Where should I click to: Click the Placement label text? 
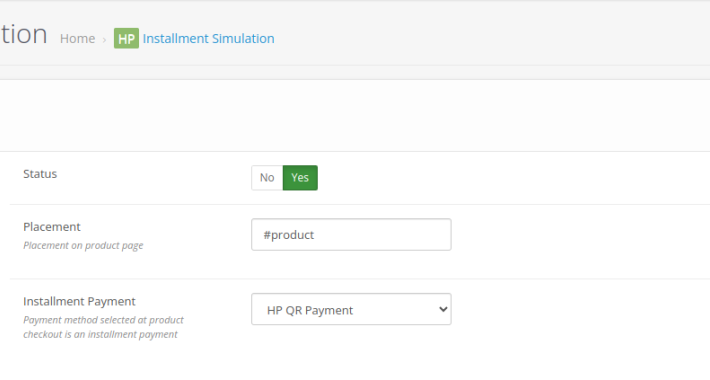[52, 227]
